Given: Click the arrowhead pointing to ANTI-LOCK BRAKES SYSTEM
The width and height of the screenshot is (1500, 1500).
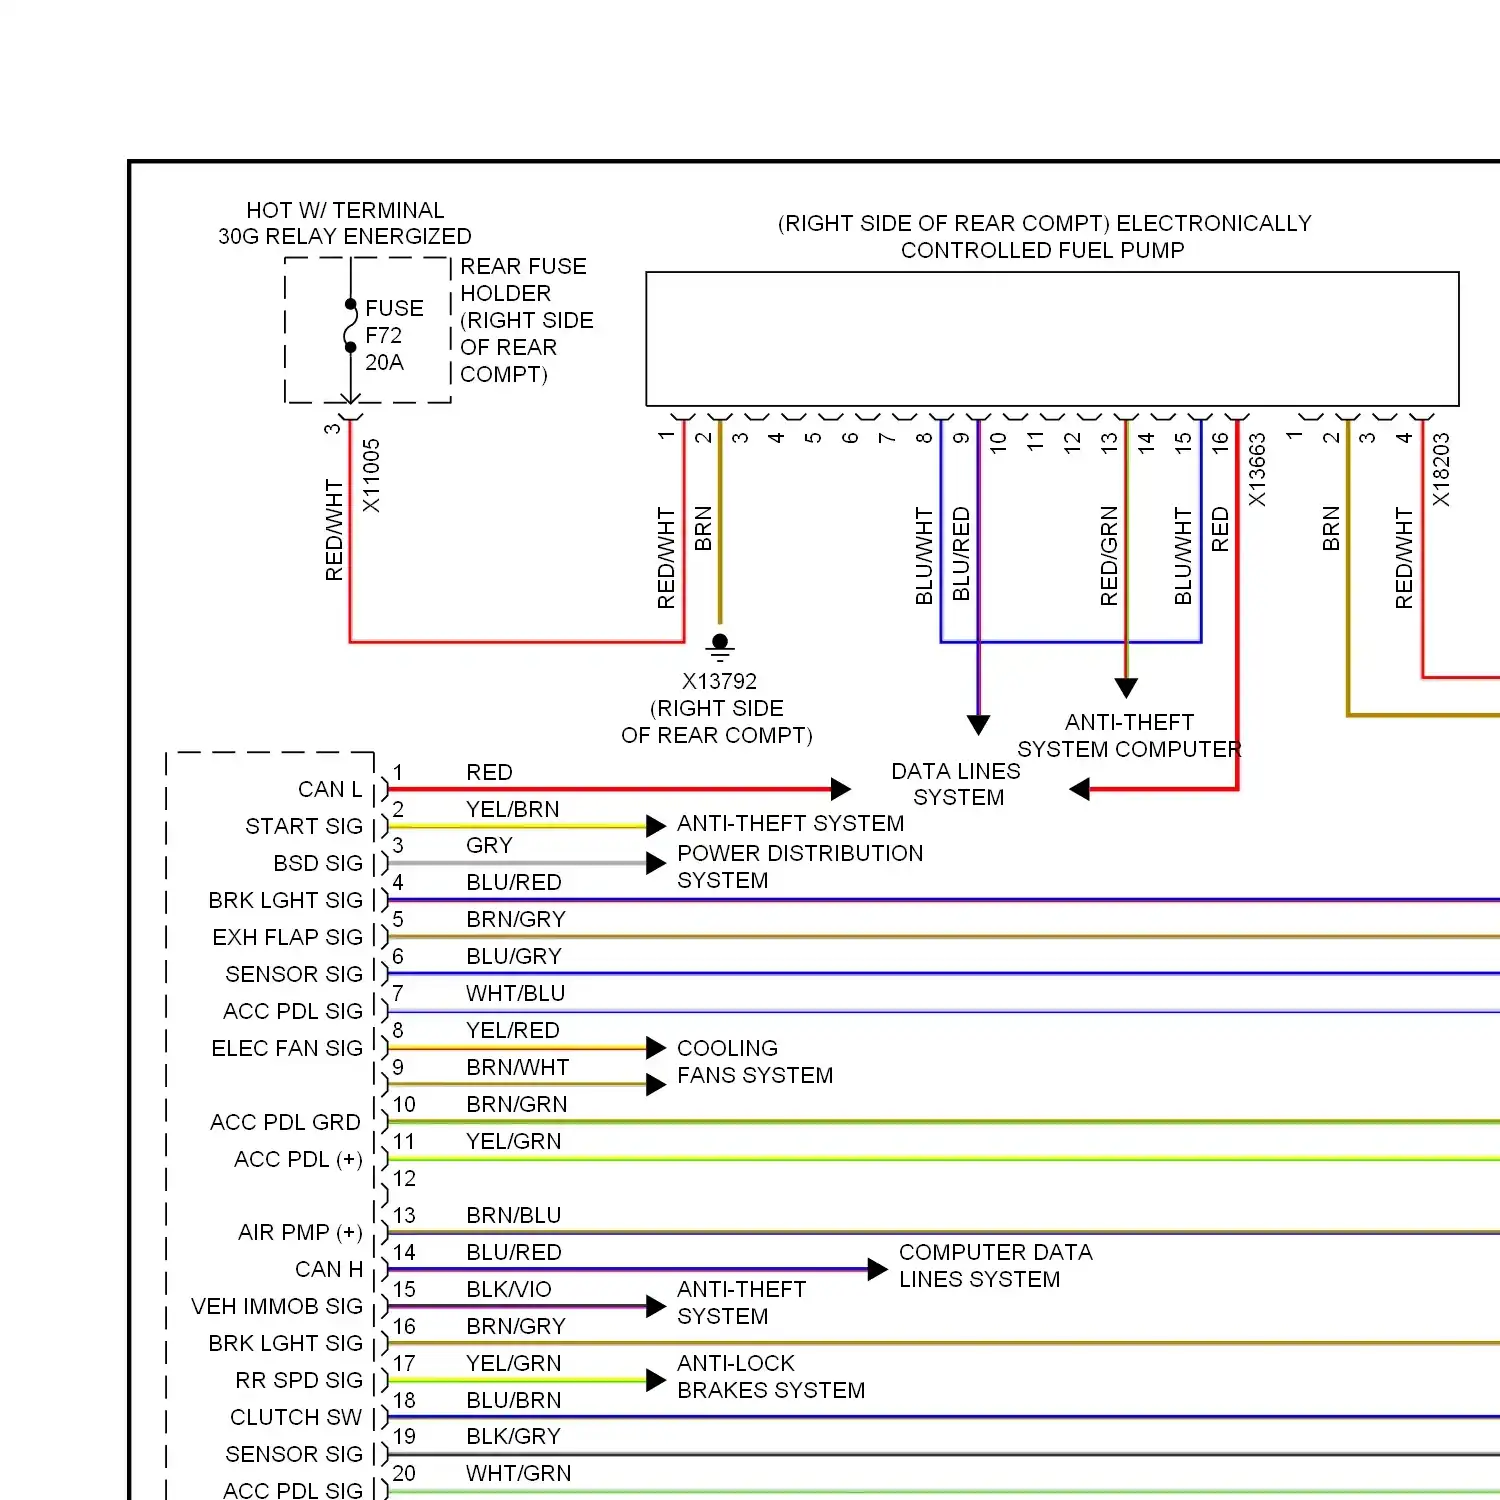Looking at the screenshot, I should tap(656, 1381).
